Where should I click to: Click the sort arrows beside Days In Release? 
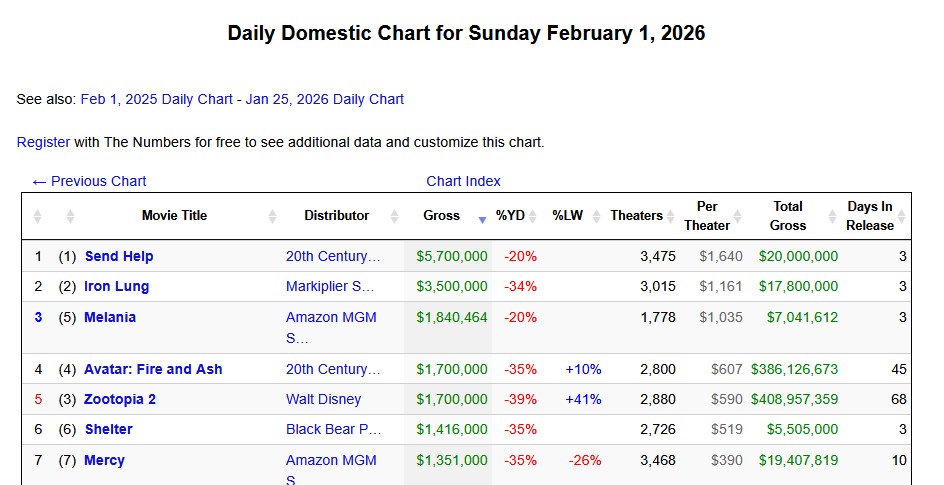point(901,216)
